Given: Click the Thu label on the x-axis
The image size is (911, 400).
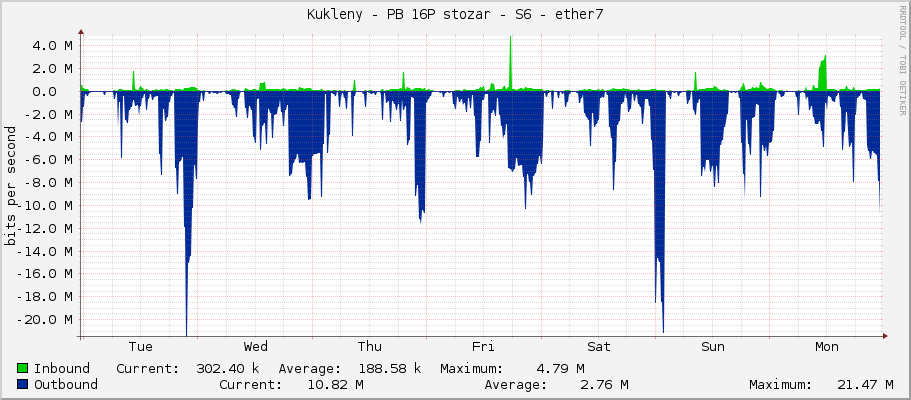Looking at the screenshot, I should pos(370,347).
